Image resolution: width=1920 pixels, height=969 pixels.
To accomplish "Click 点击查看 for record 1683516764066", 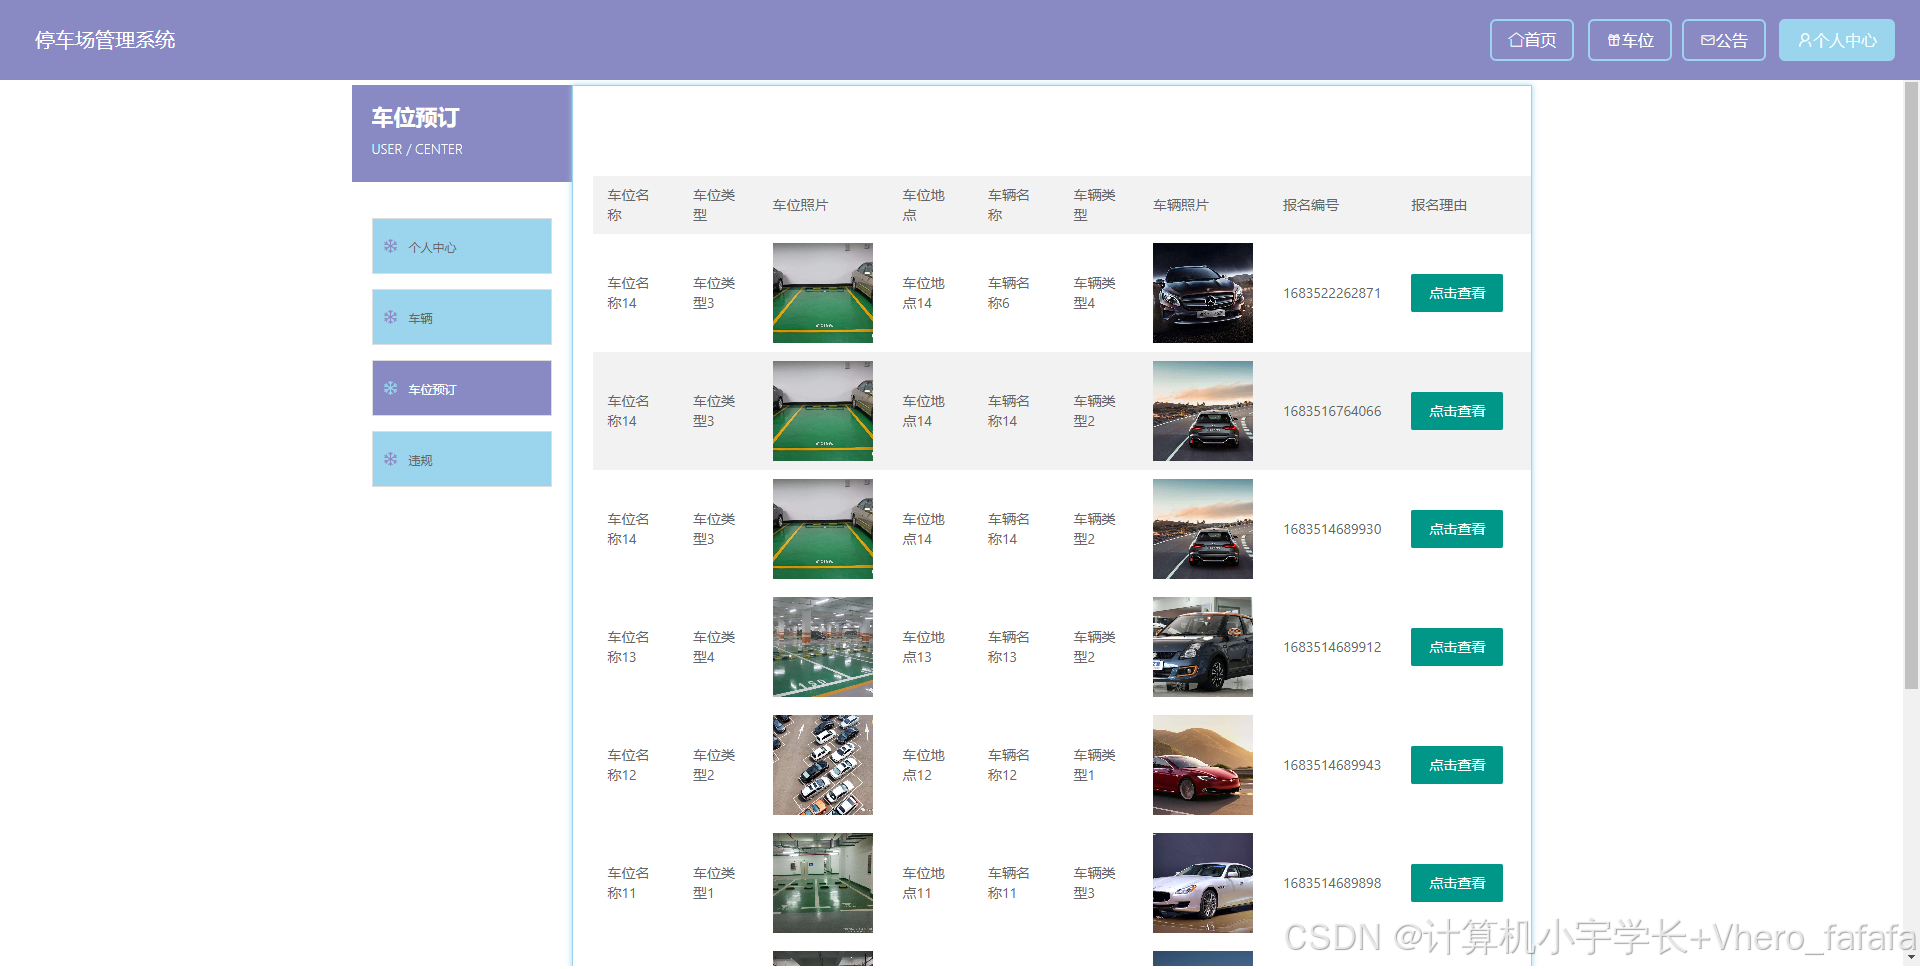I will [1456, 411].
